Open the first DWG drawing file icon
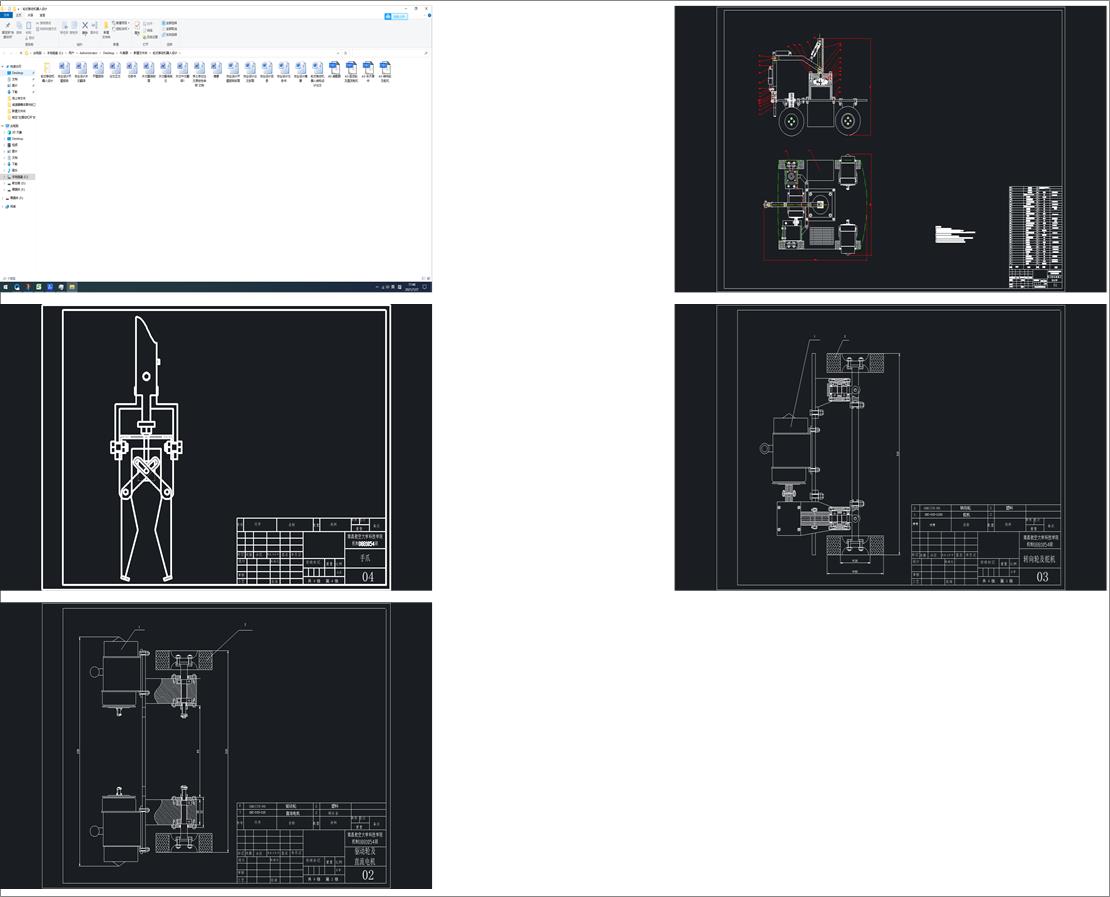The image size is (1110, 897). [334, 68]
